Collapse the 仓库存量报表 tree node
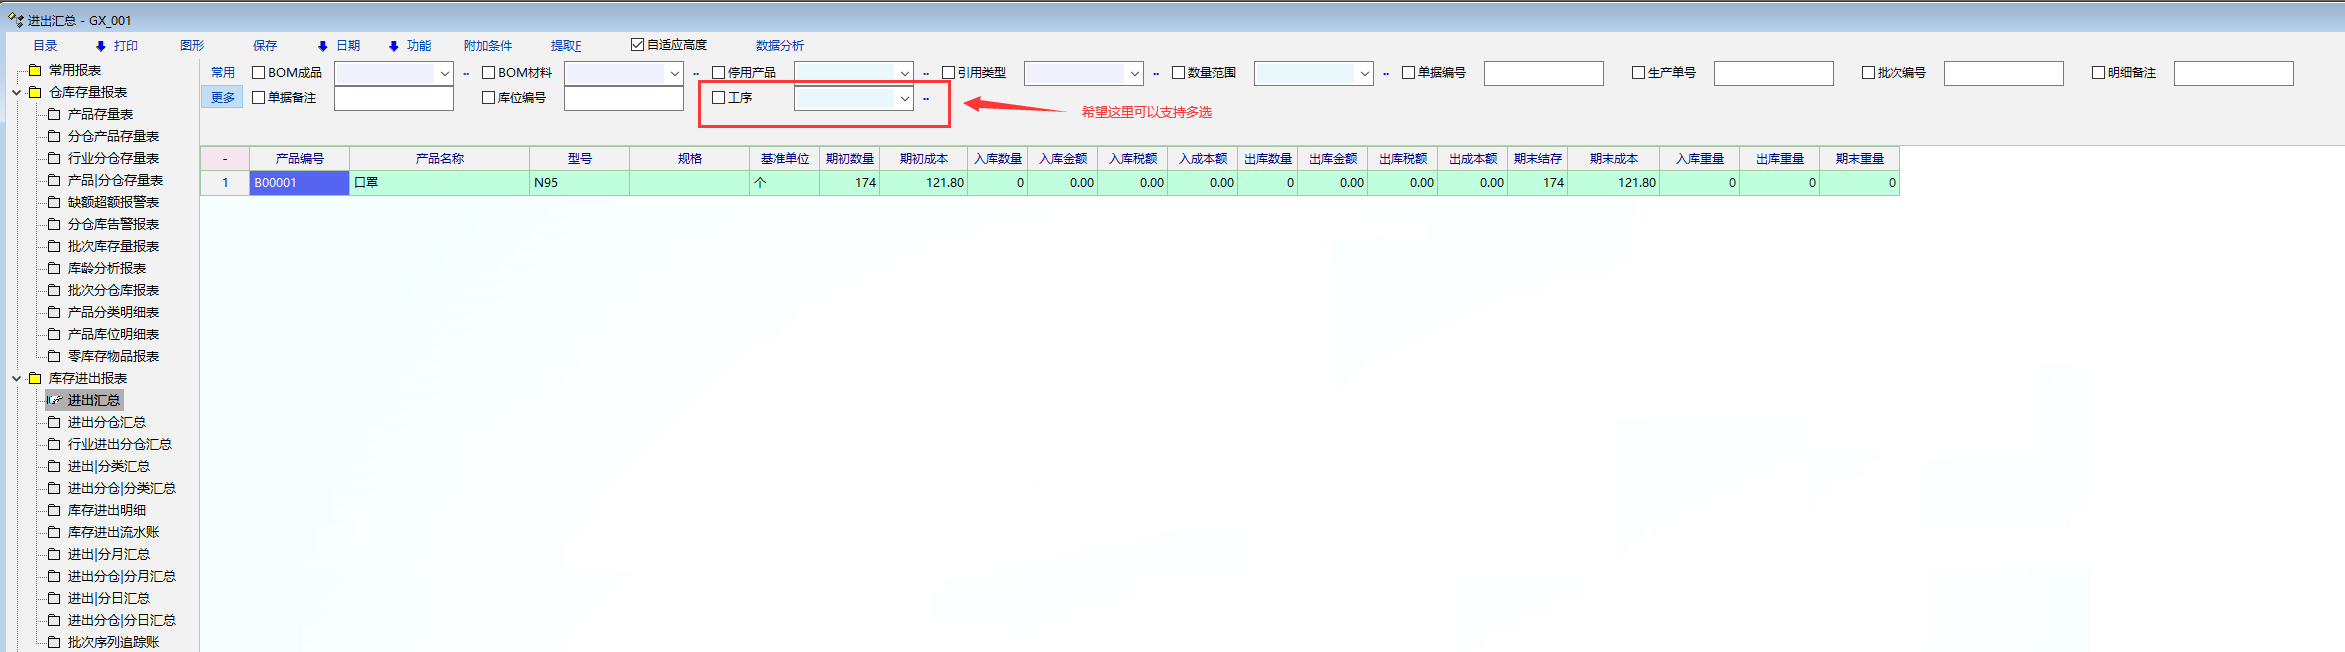 (16, 92)
